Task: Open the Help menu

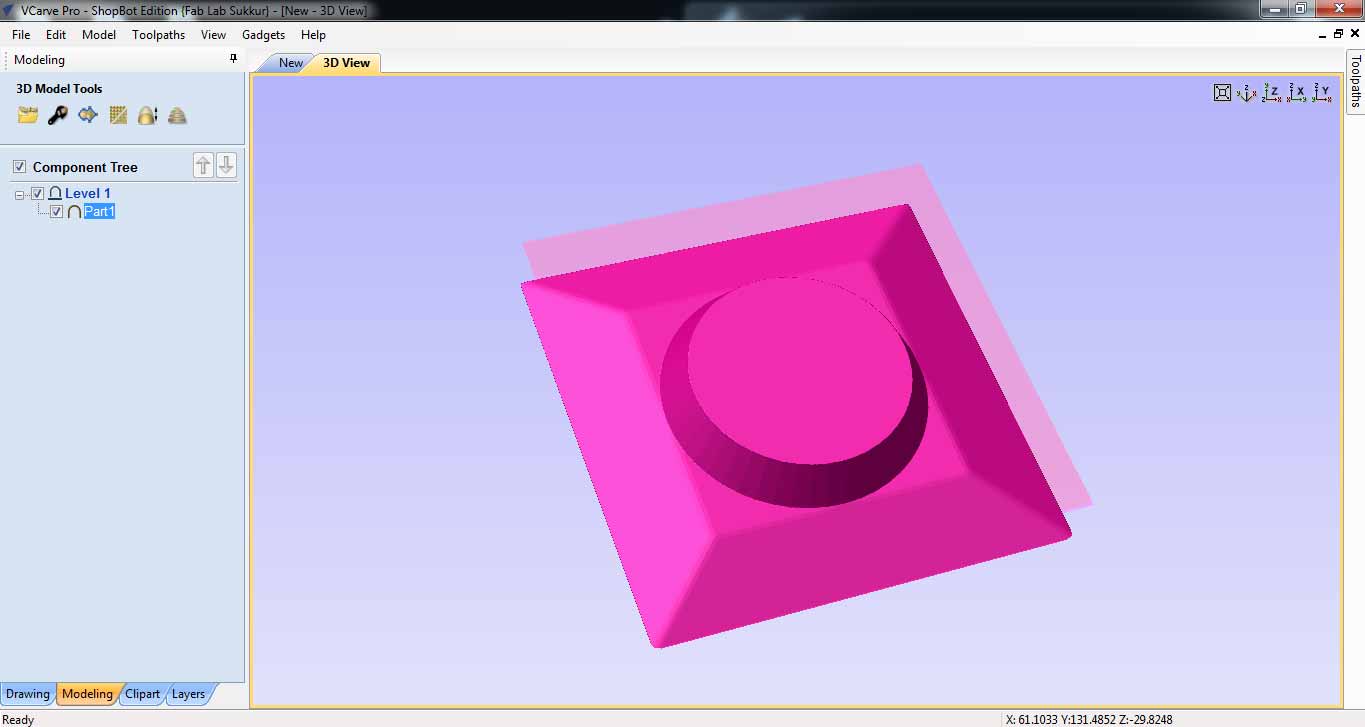Action: (313, 34)
